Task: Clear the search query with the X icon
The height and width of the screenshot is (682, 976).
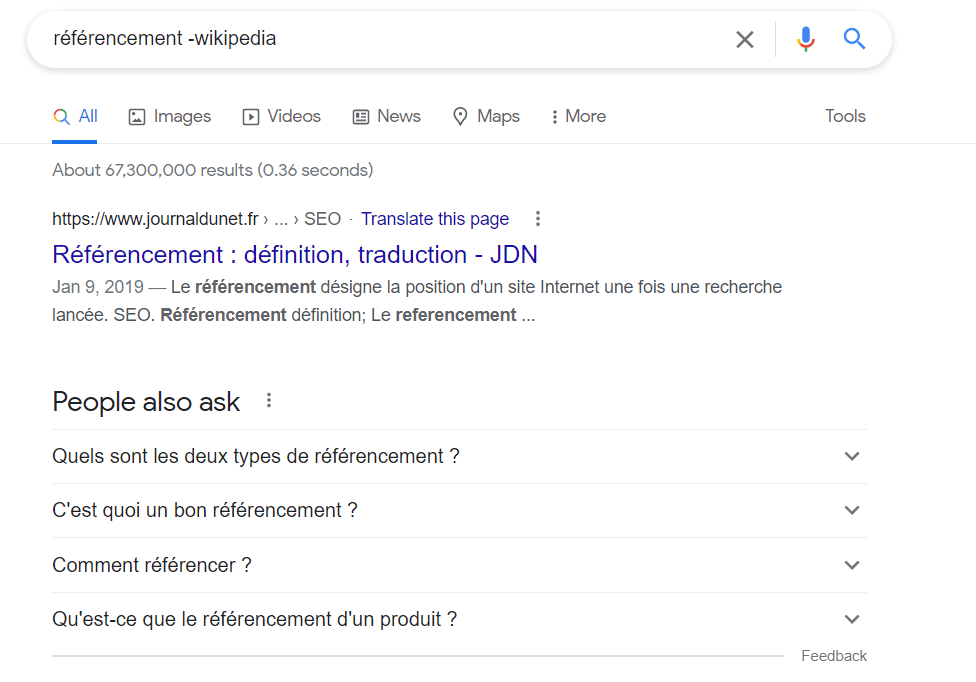Action: [745, 38]
